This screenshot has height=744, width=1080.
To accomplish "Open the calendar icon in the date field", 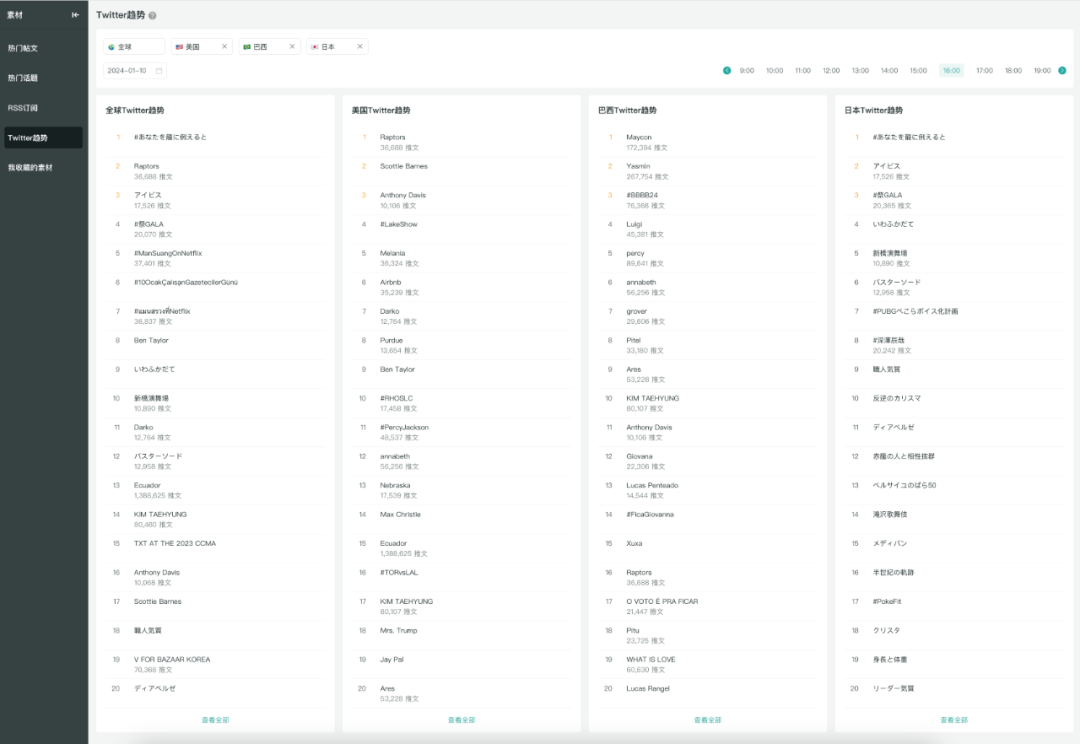I will click(x=159, y=71).
